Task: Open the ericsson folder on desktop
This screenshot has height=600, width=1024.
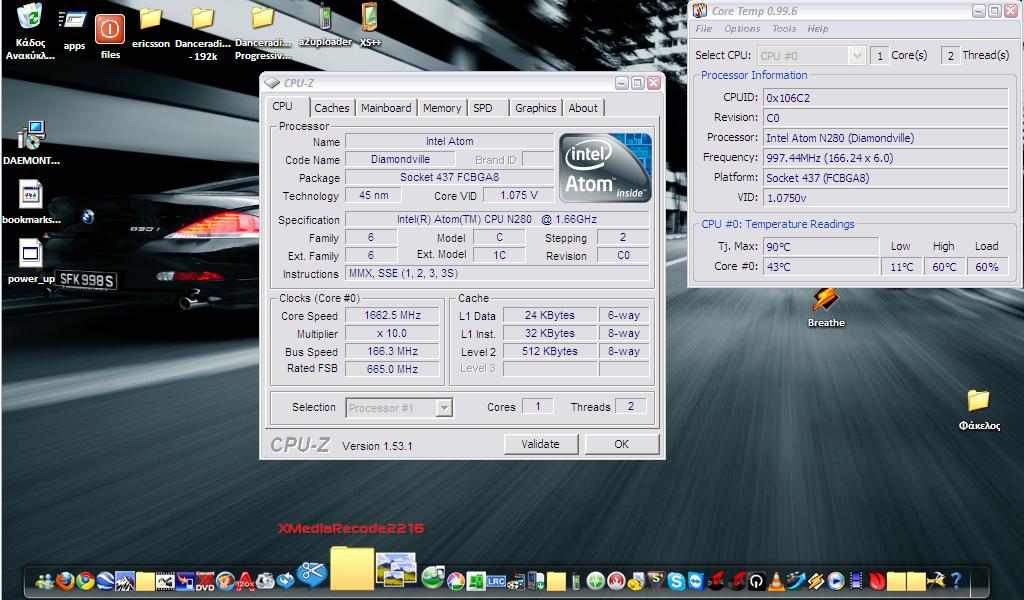Action: [x=151, y=27]
